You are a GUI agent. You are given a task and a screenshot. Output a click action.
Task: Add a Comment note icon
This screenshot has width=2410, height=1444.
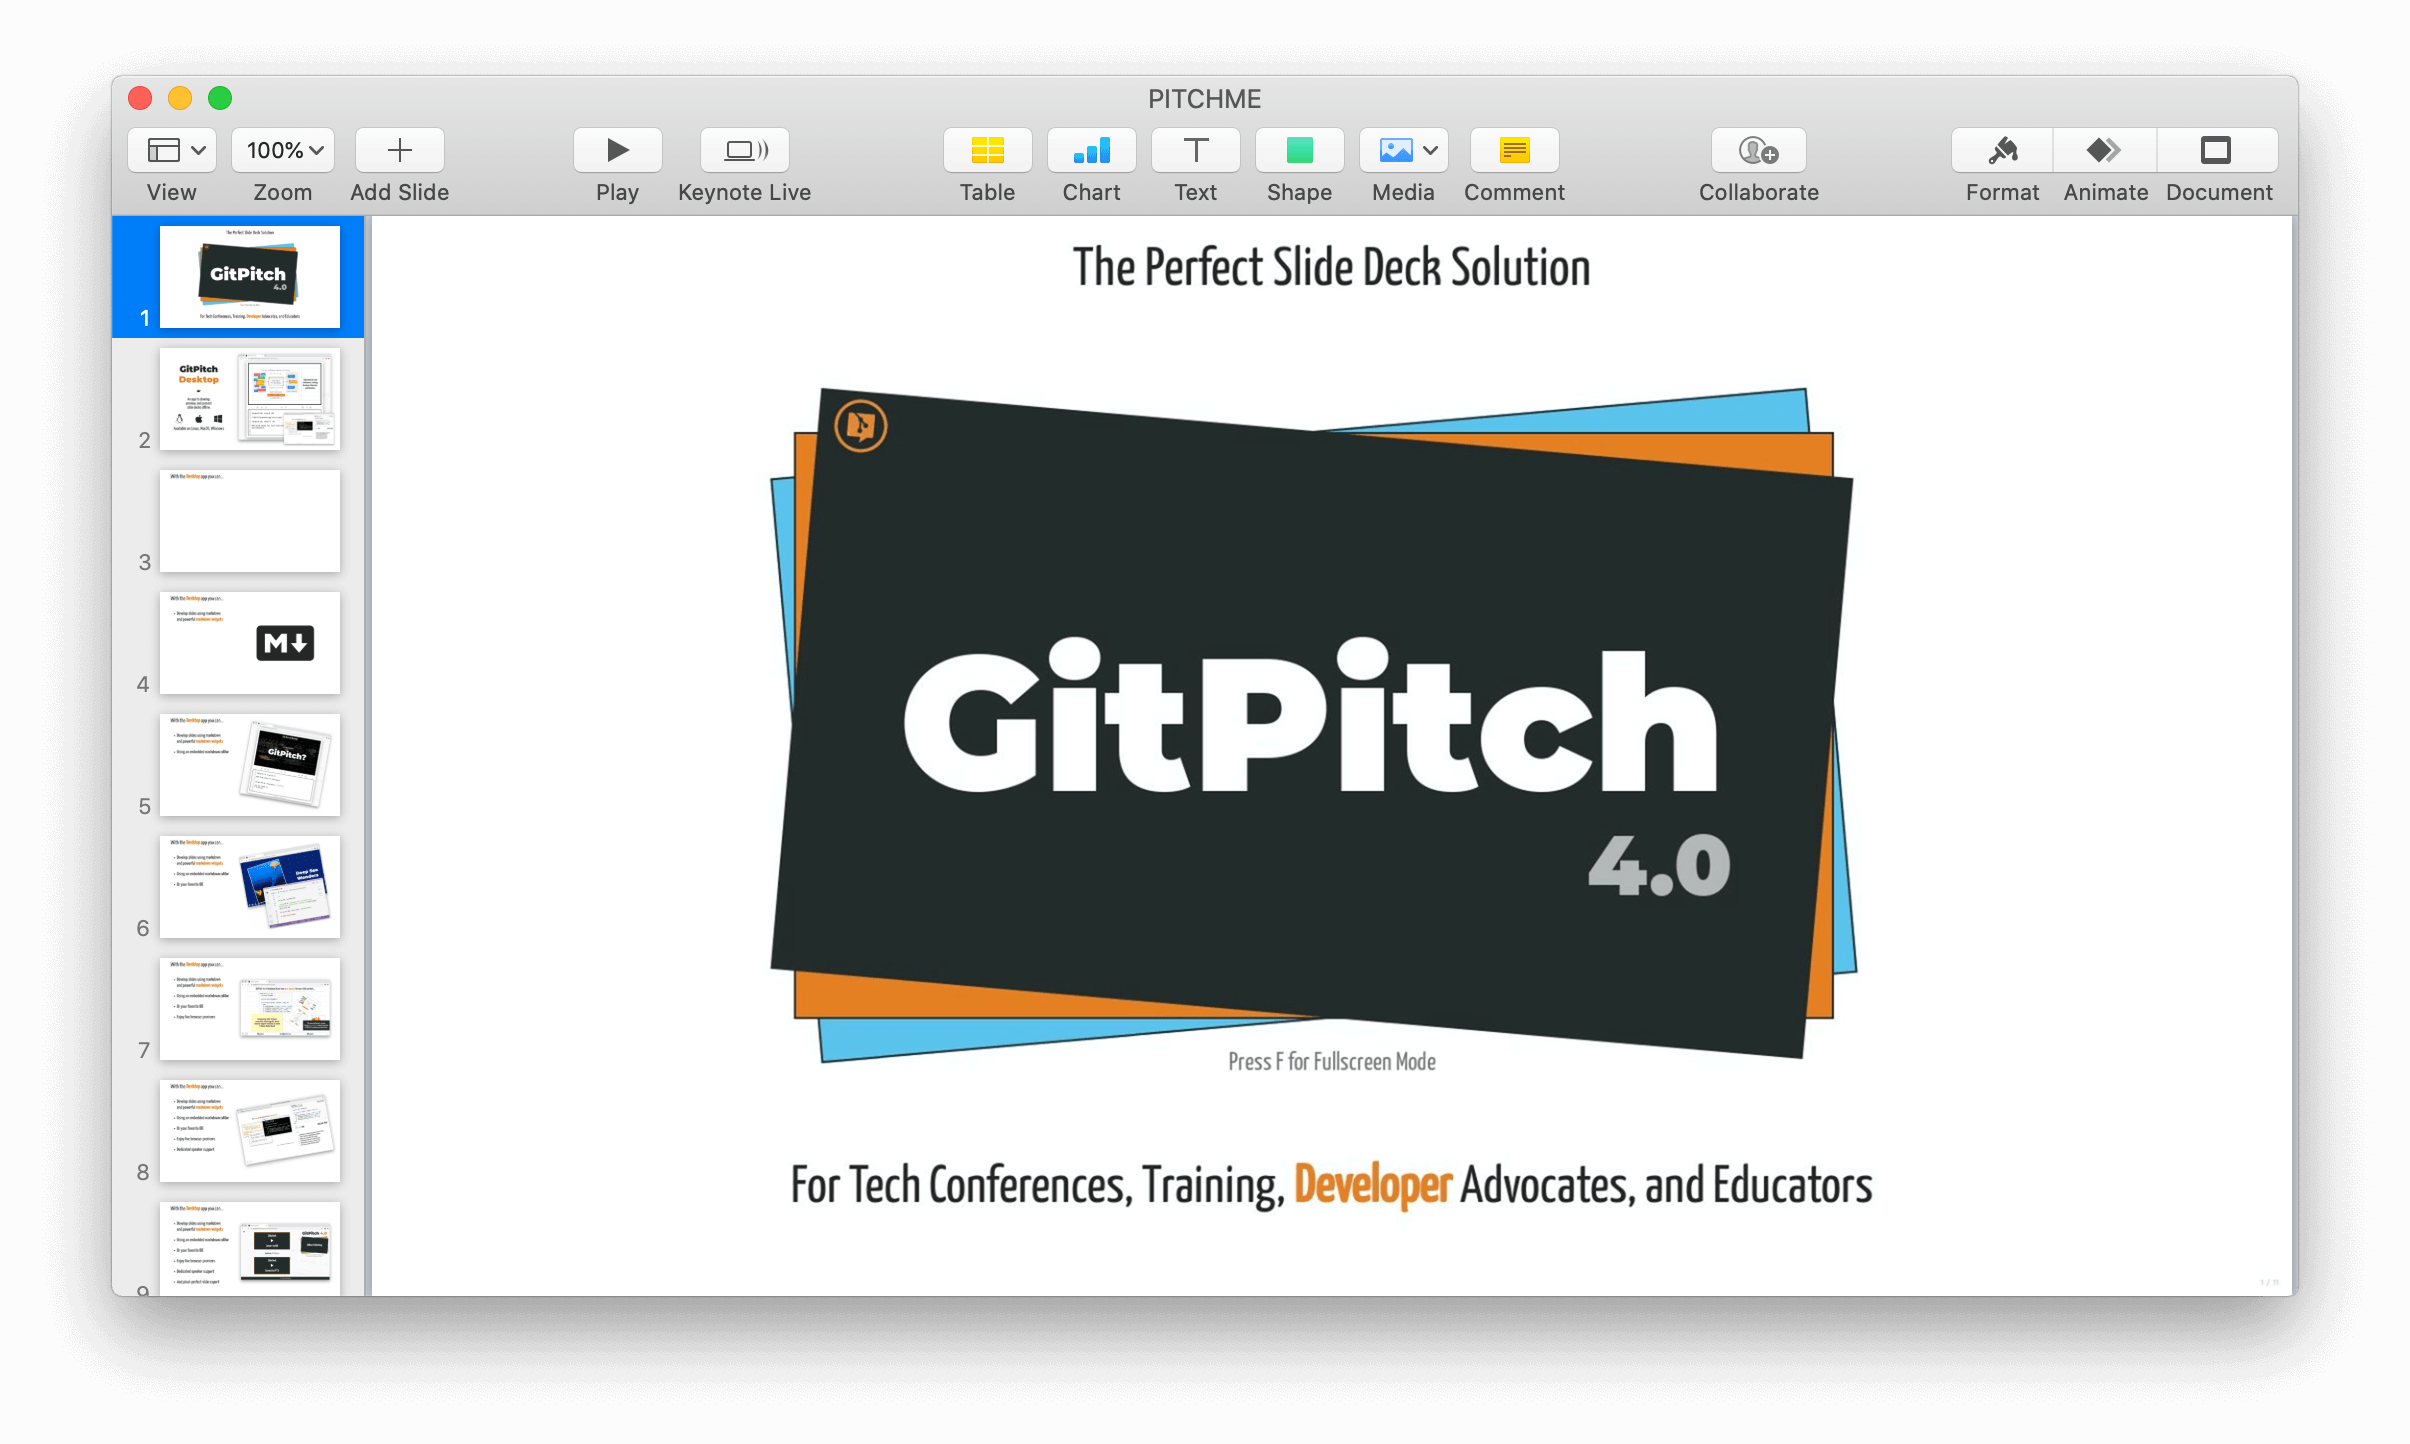[1514, 150]
